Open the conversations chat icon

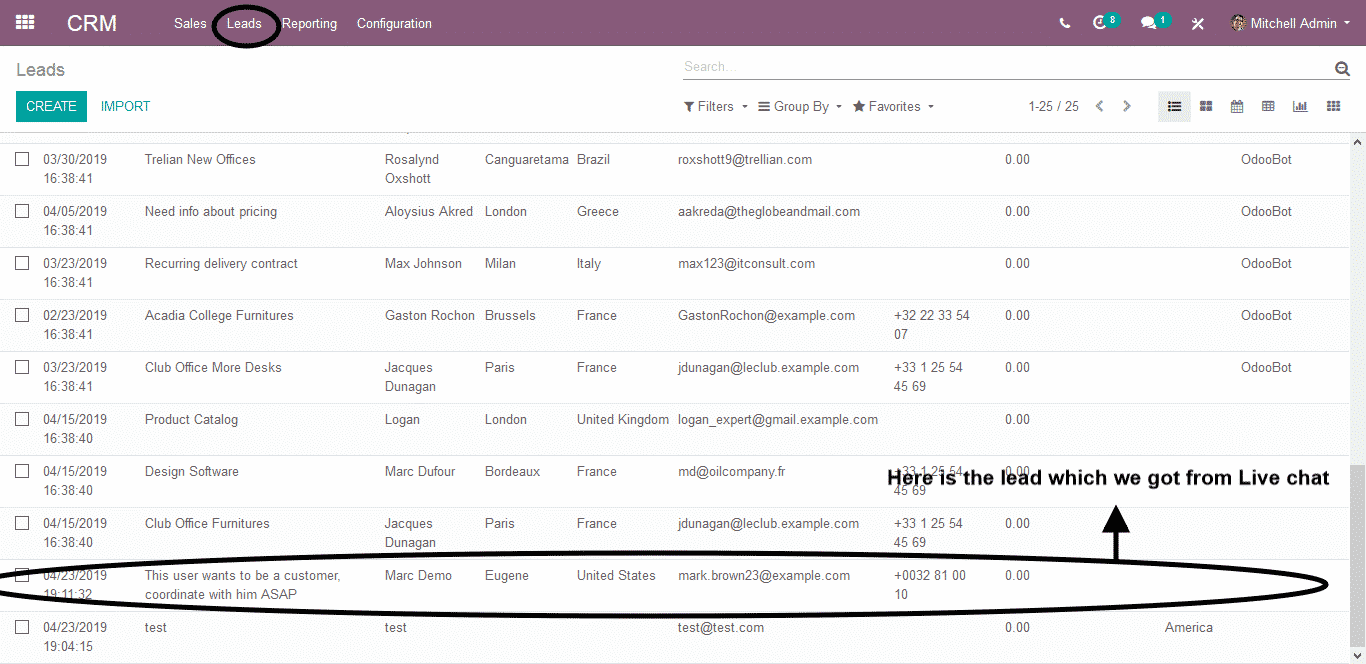(1149, 23)
